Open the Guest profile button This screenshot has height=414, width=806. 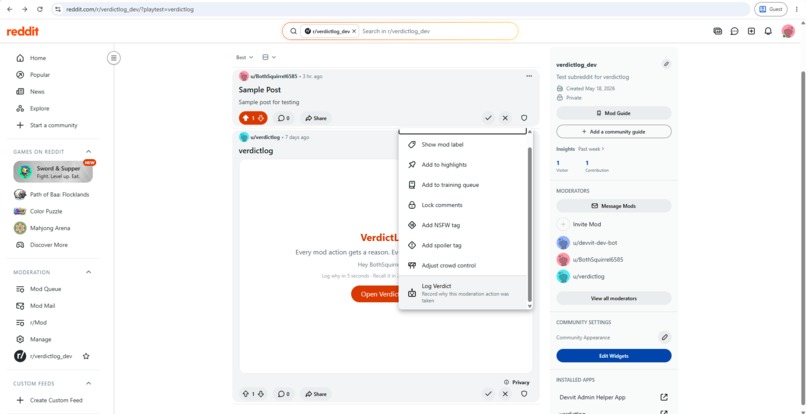click(x=771, y=9)
